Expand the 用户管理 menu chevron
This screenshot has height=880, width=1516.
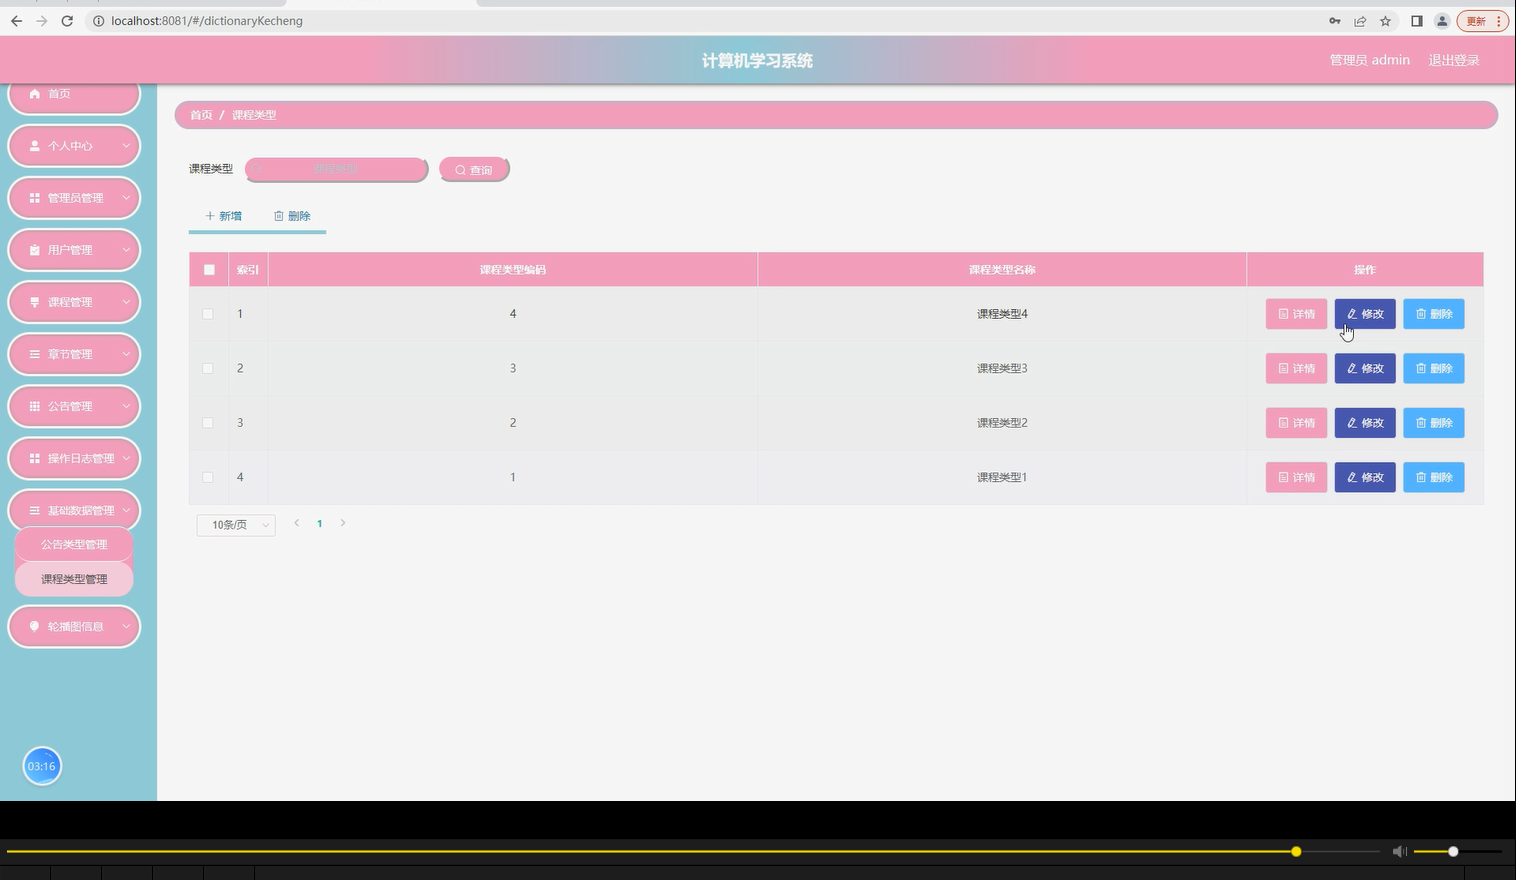pyautogui.click(x=126, y=250)
